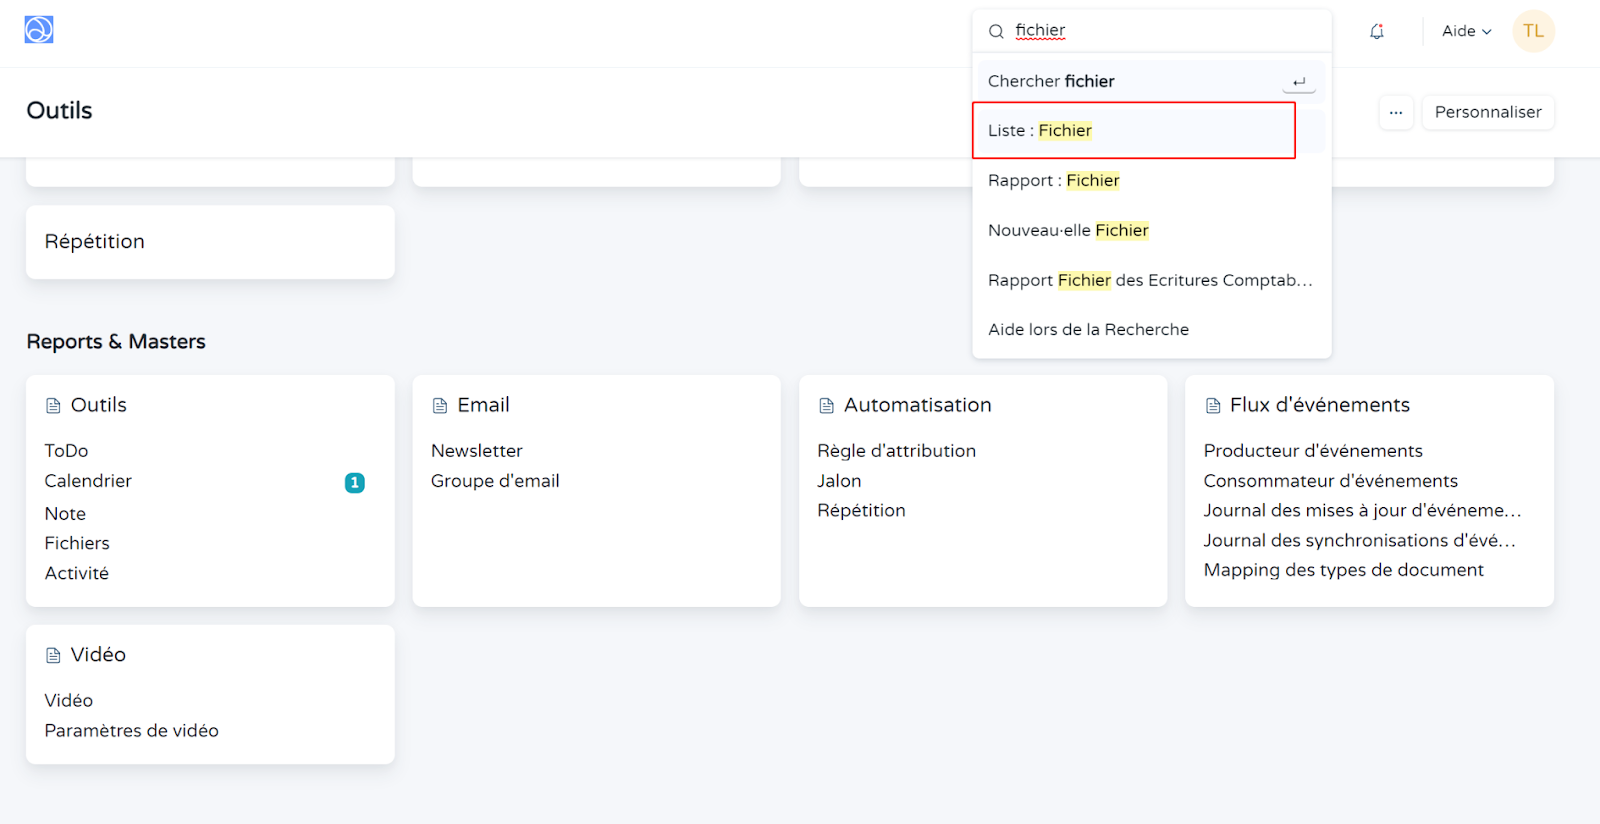Image resolution: width=1600 pixels, height=824 pixels.
Task: Select 'Nouveau·elle Fichier' search result
Action: 1068,231
